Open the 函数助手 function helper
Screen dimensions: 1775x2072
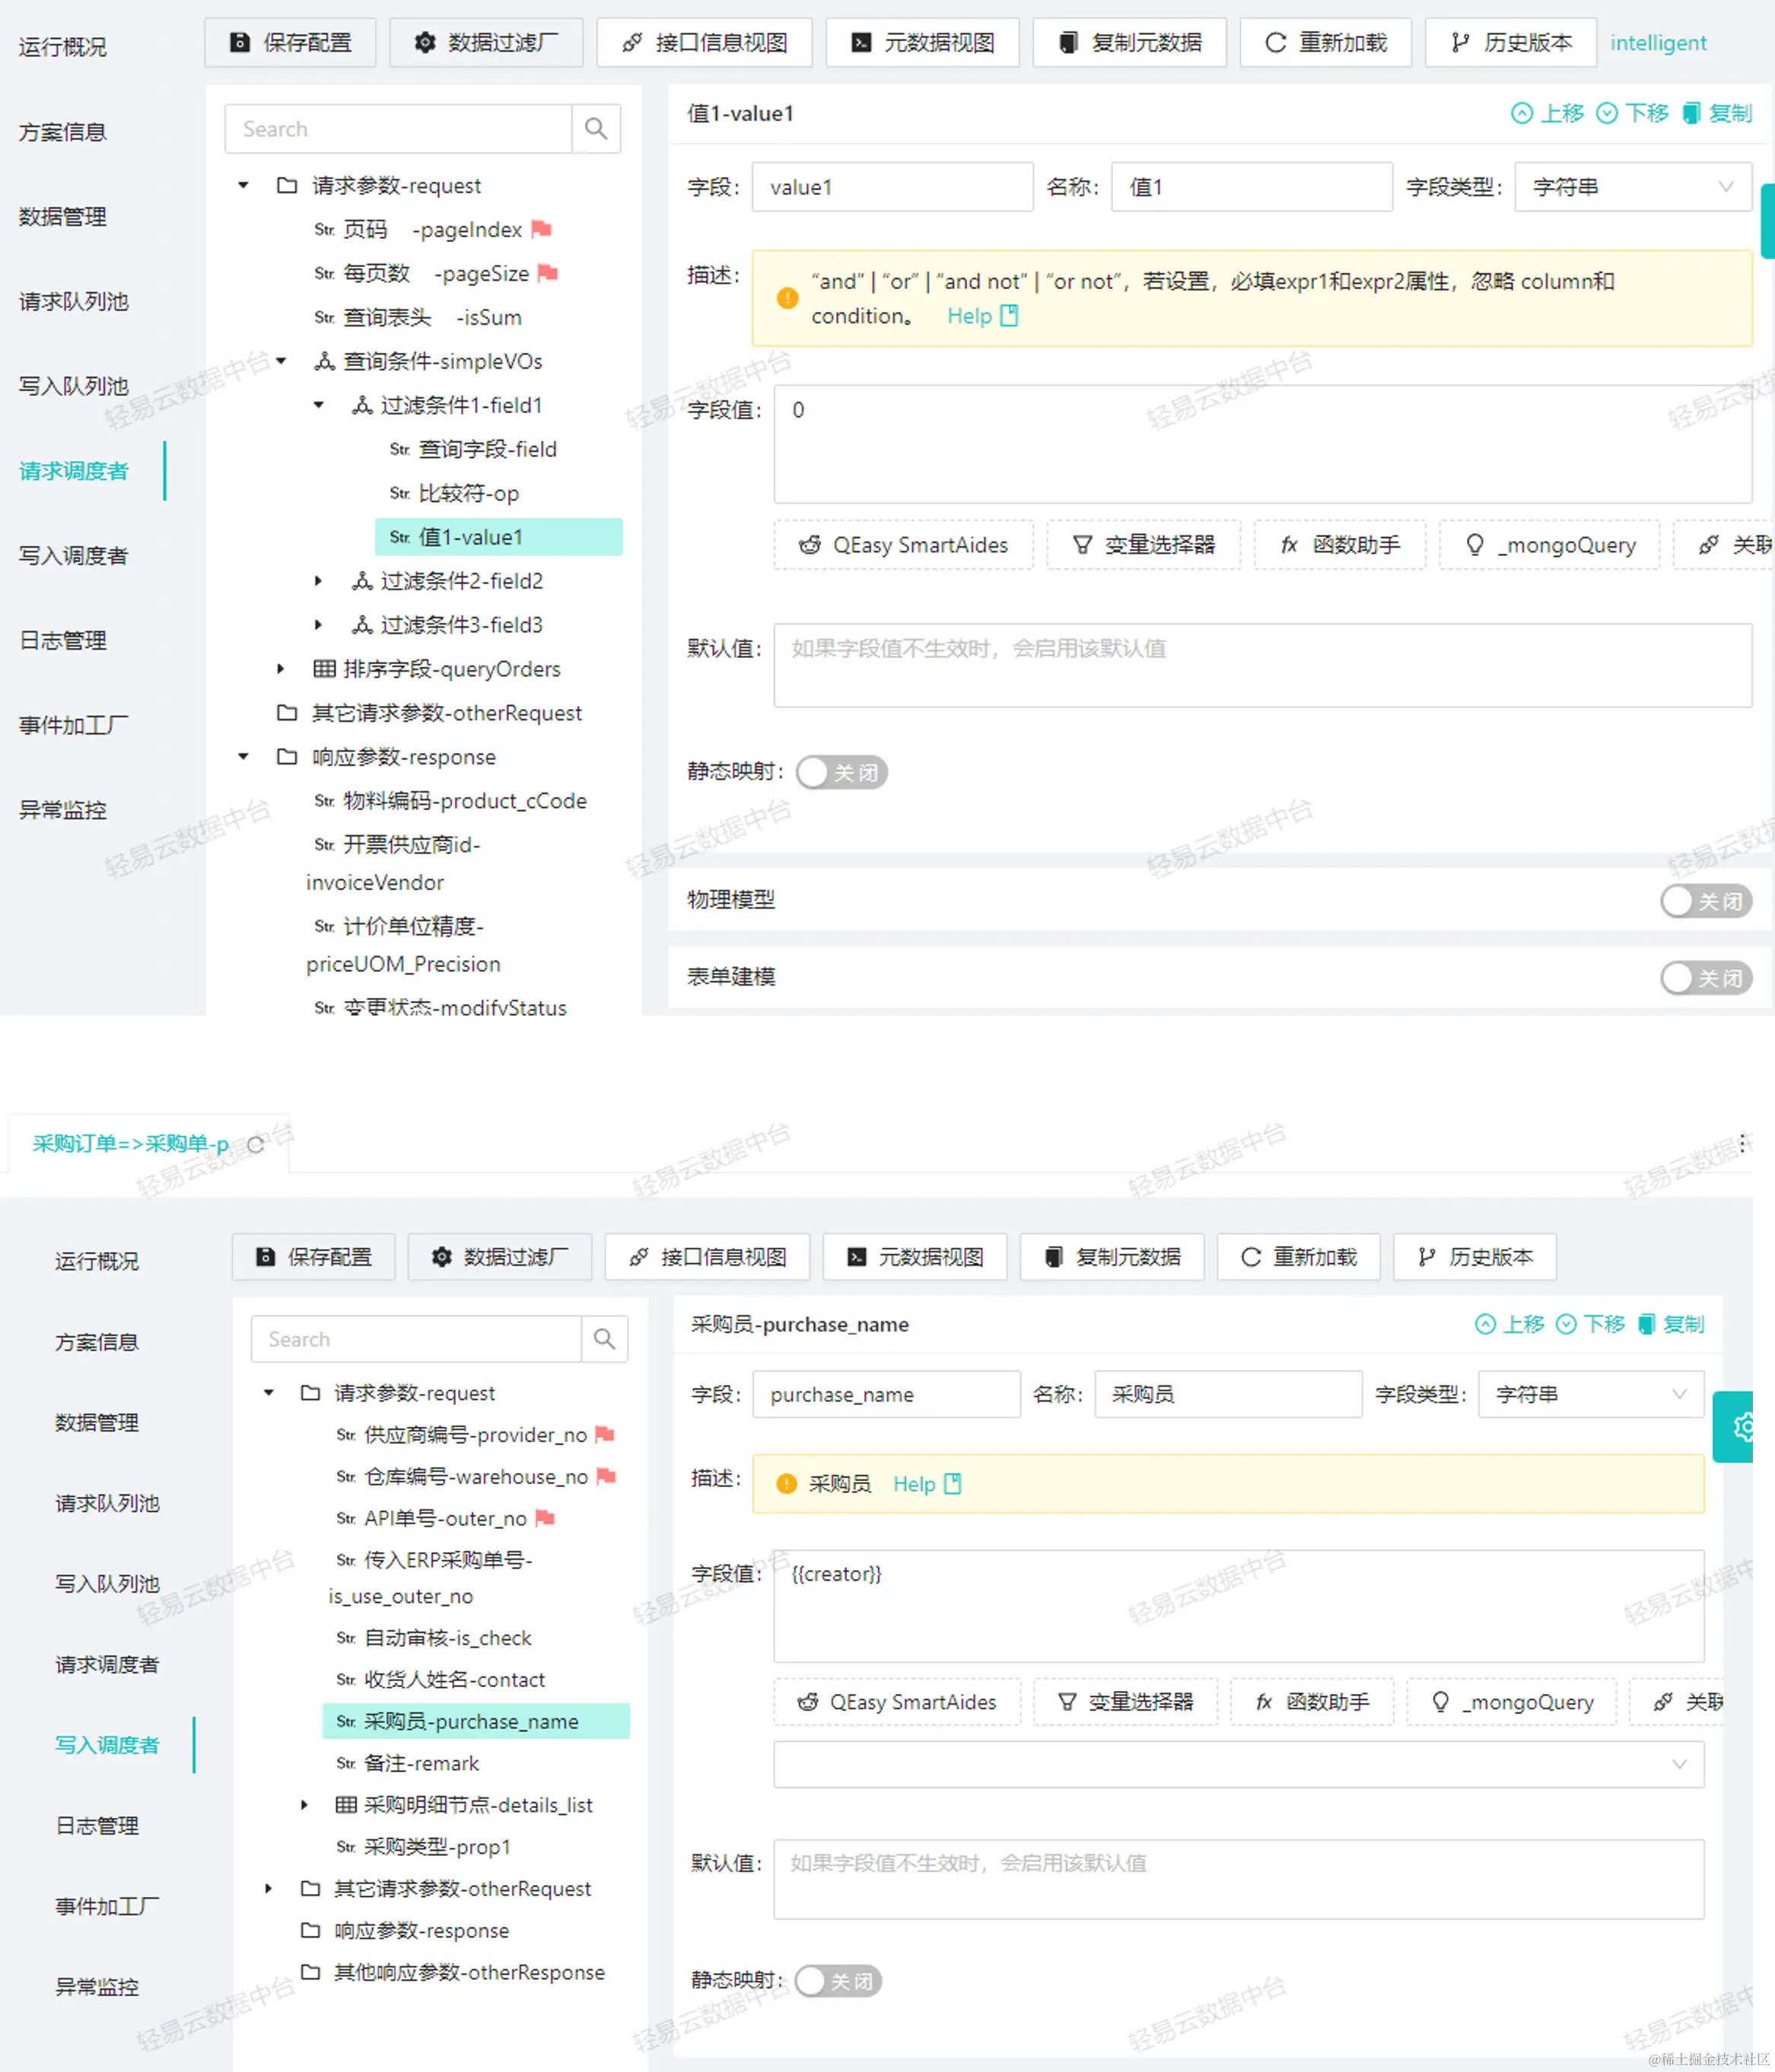[x=1338, y=545]
